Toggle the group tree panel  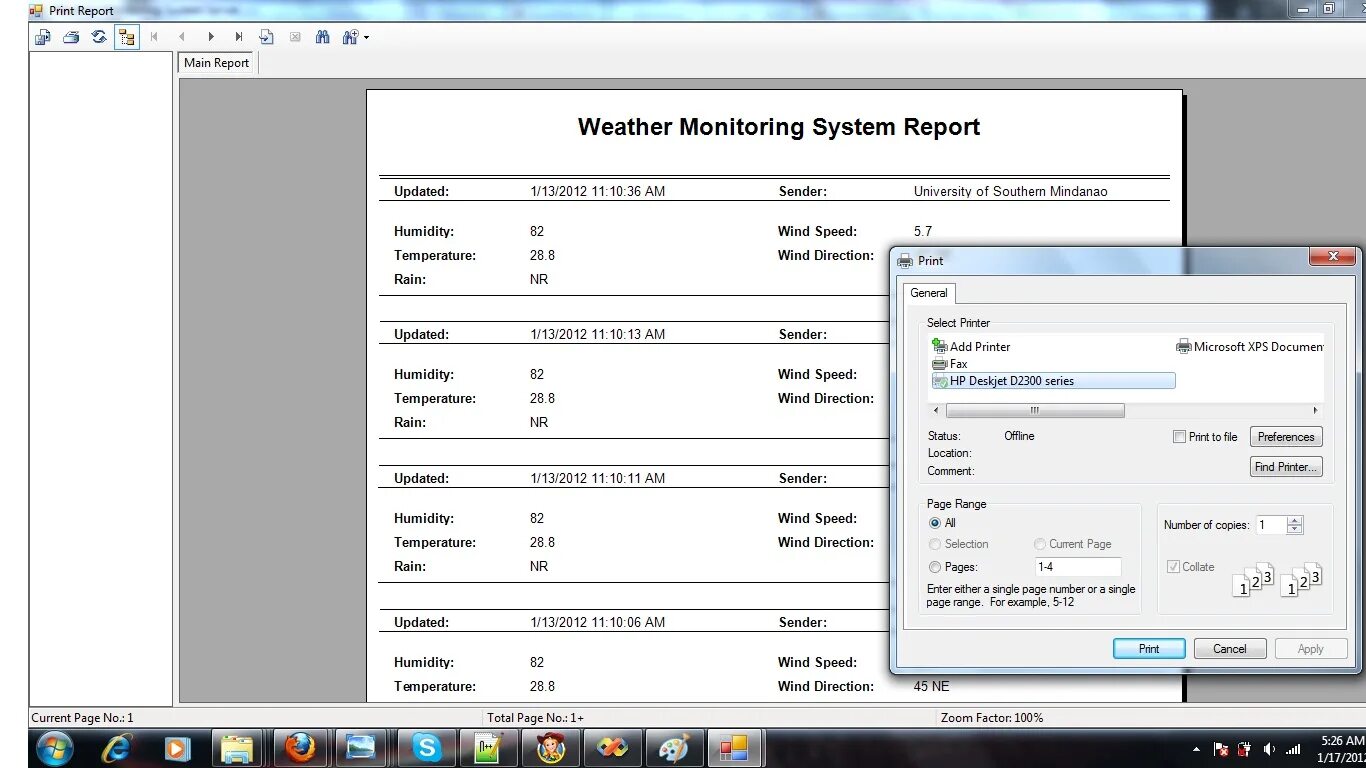(x=126, y=36)
